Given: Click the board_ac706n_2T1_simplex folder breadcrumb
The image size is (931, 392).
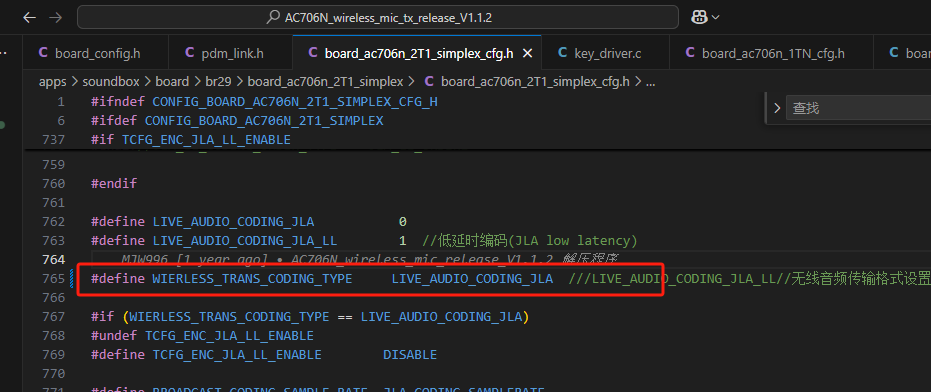Looking at the screenshot, I should click(x=325, y=82).
